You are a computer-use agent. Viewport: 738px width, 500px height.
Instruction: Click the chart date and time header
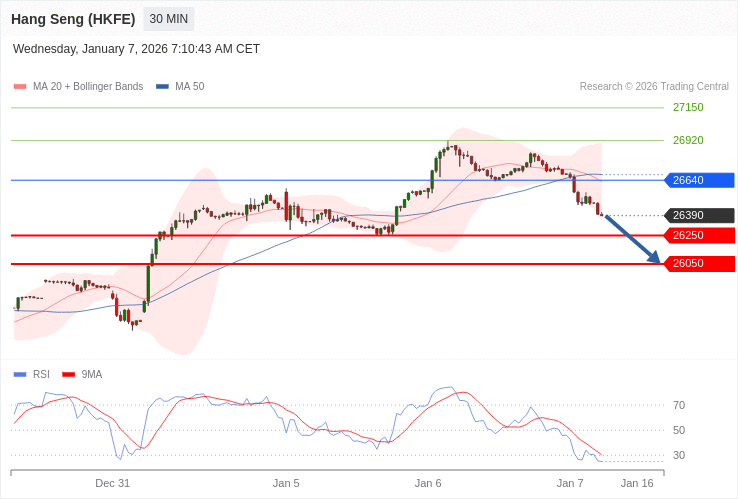[136, 49]
